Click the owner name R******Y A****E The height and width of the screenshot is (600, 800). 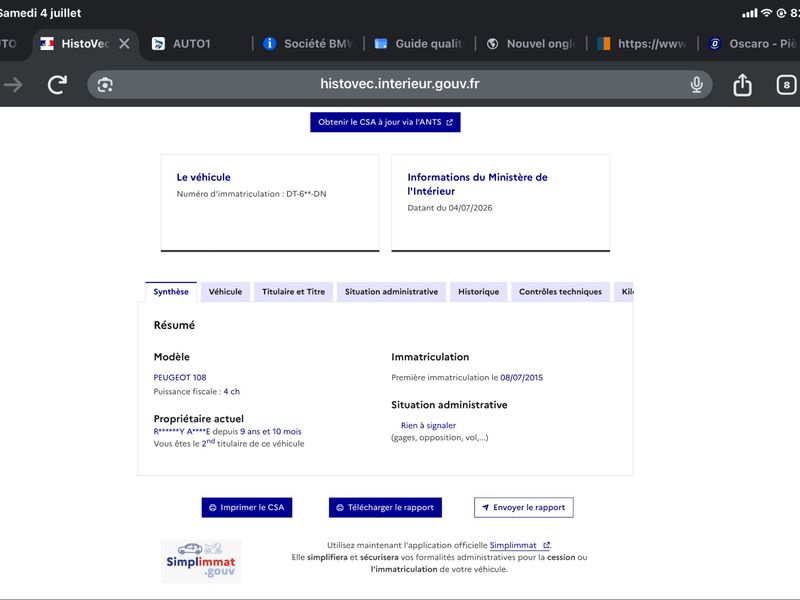point(182,432)
